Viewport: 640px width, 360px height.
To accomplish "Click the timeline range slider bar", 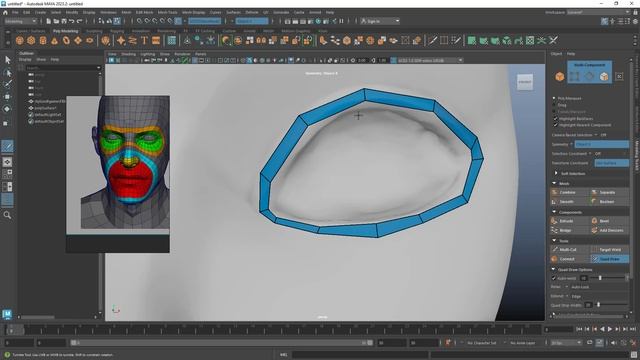I will tap(222, 343).
